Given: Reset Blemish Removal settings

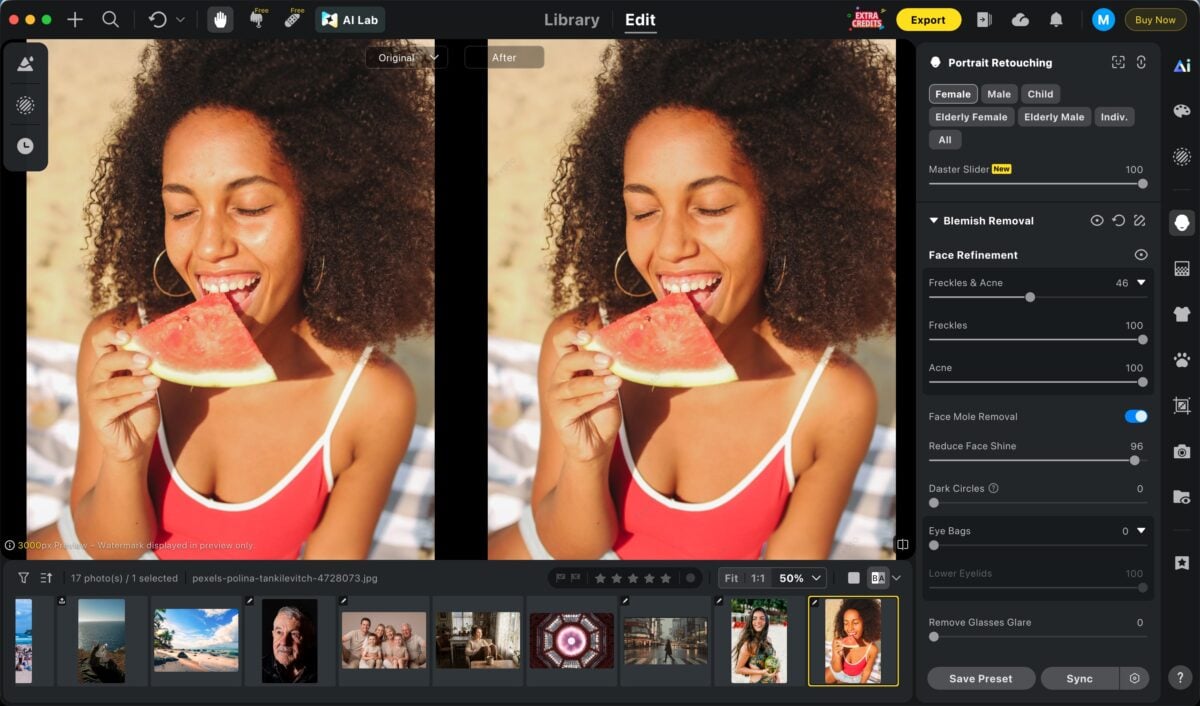Looking at the screenshot, I should pos(1118,220).
